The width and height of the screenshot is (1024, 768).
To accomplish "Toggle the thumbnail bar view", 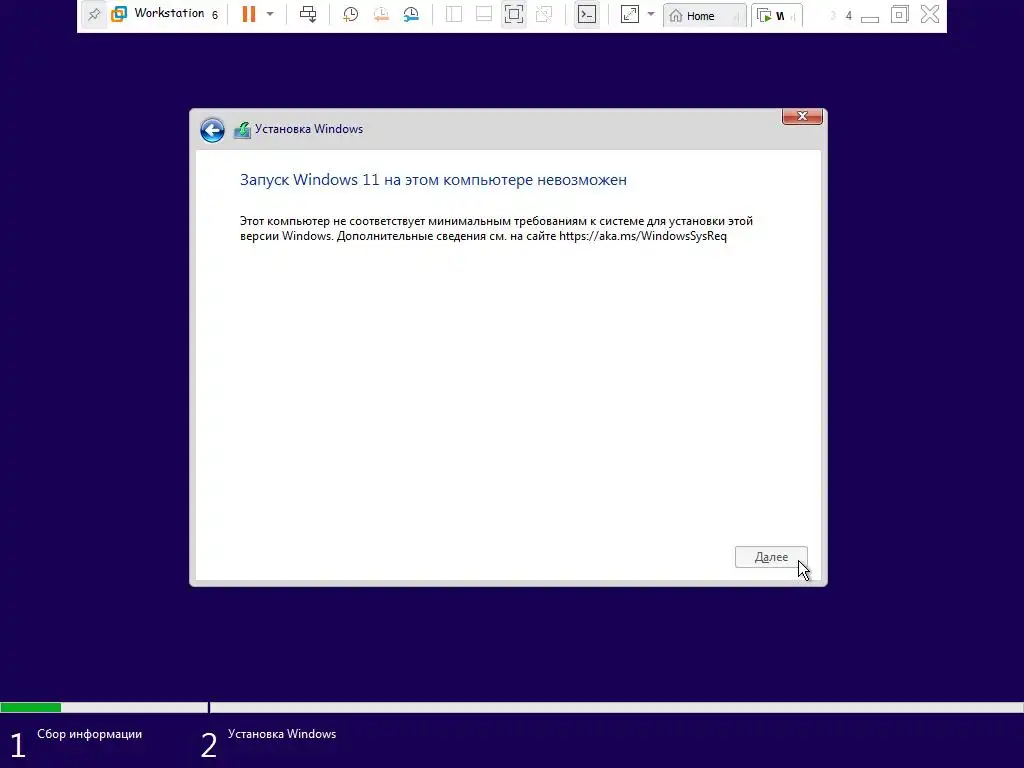I will pos(483,14).
